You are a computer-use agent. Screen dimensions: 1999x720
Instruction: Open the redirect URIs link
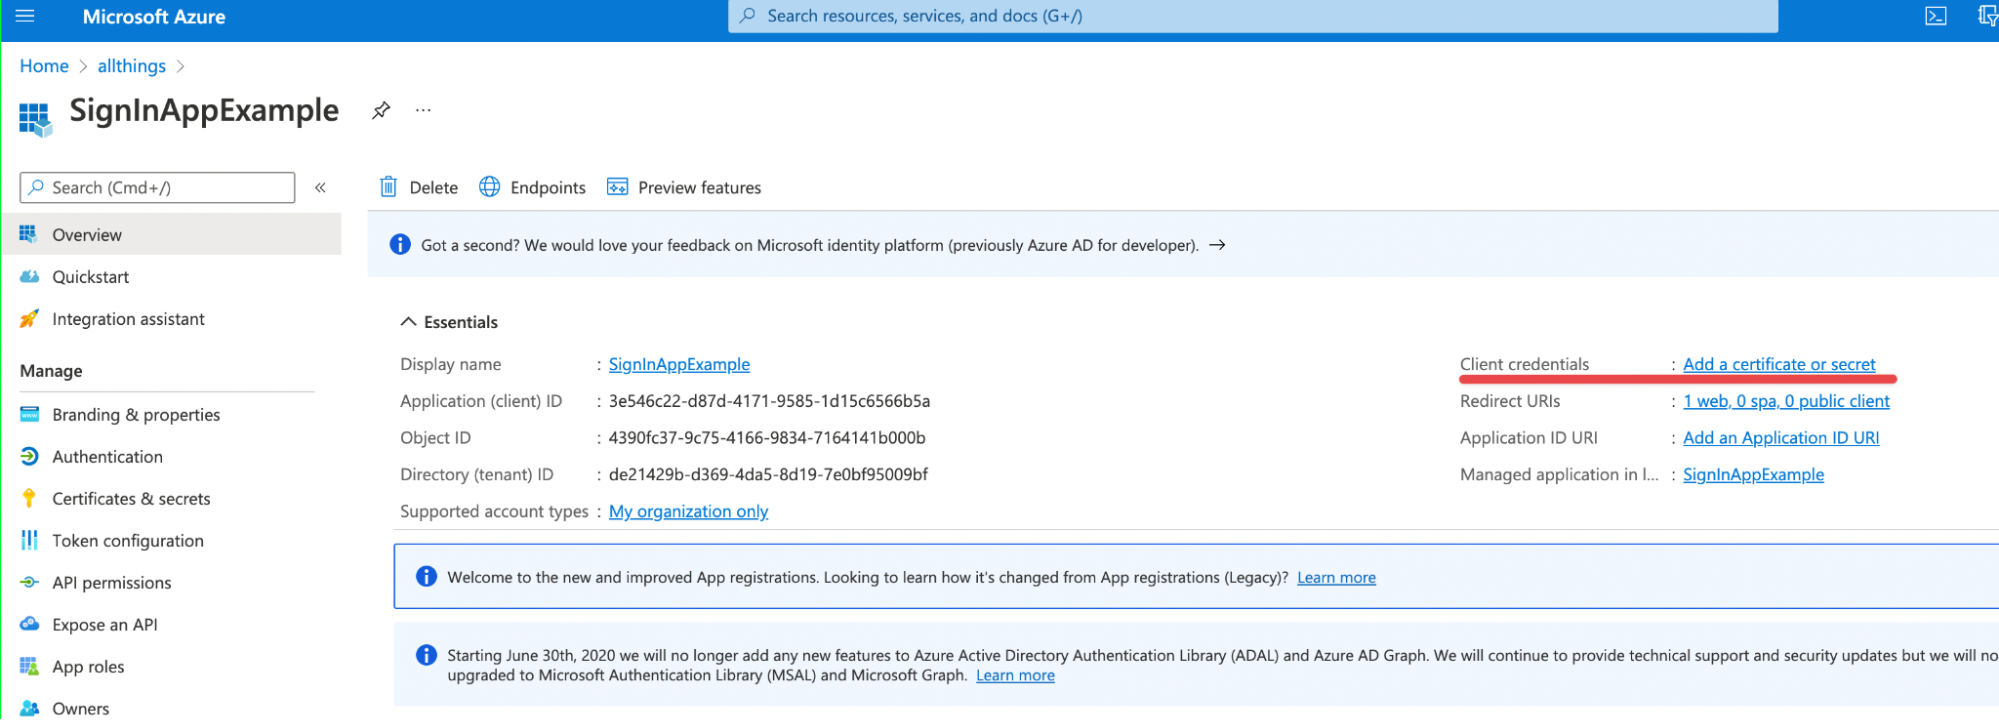[1786, 401]
